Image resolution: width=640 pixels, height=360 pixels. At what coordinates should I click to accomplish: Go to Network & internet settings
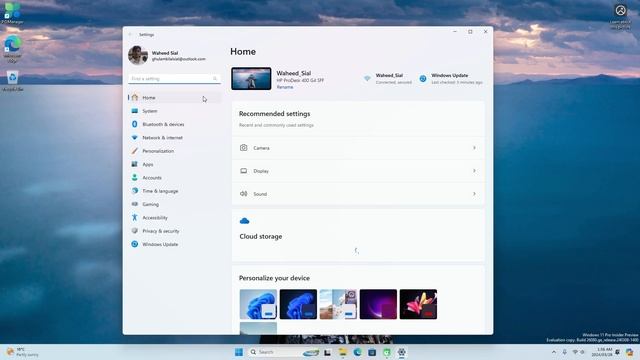pyautogui.click(x=174, y=138)
